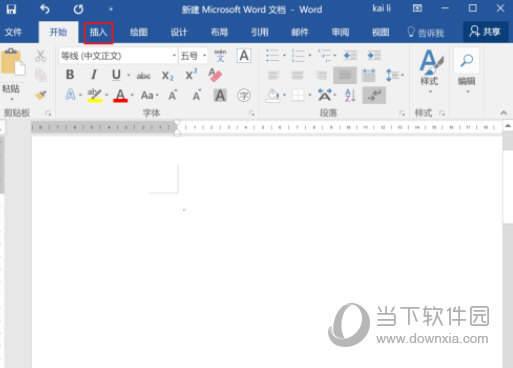Click the shrink font size icon

click(x=197, y=95)
